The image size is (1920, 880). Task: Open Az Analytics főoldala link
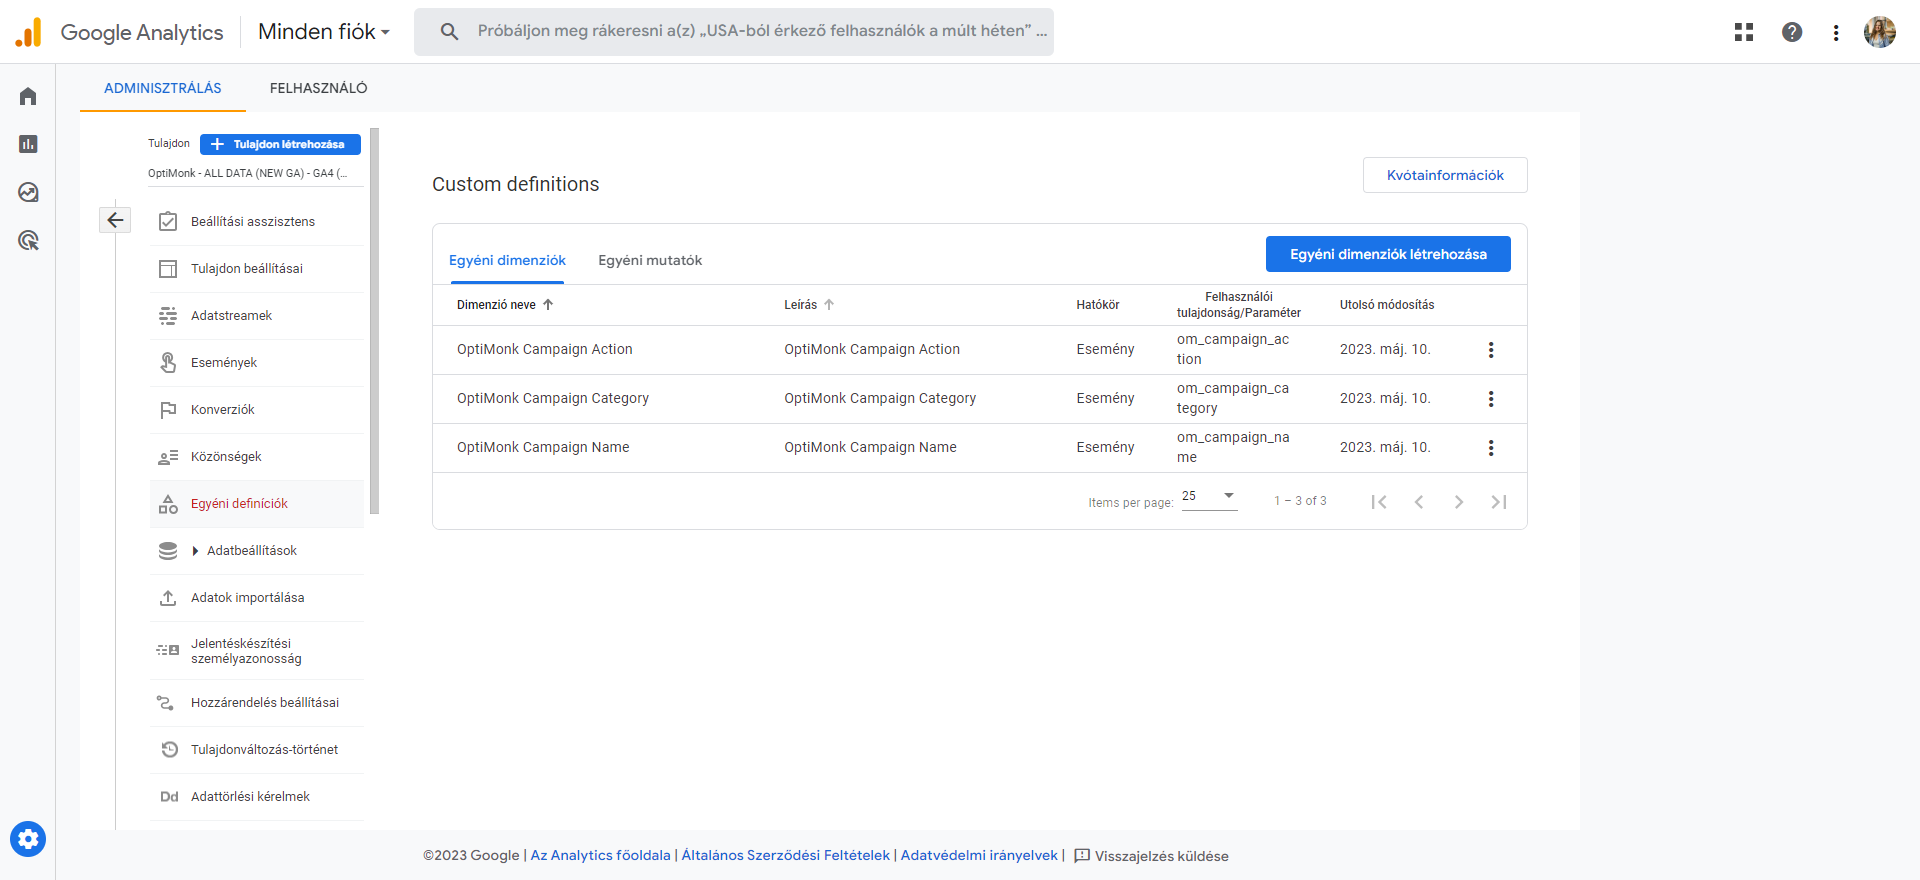tap(600, 856)
